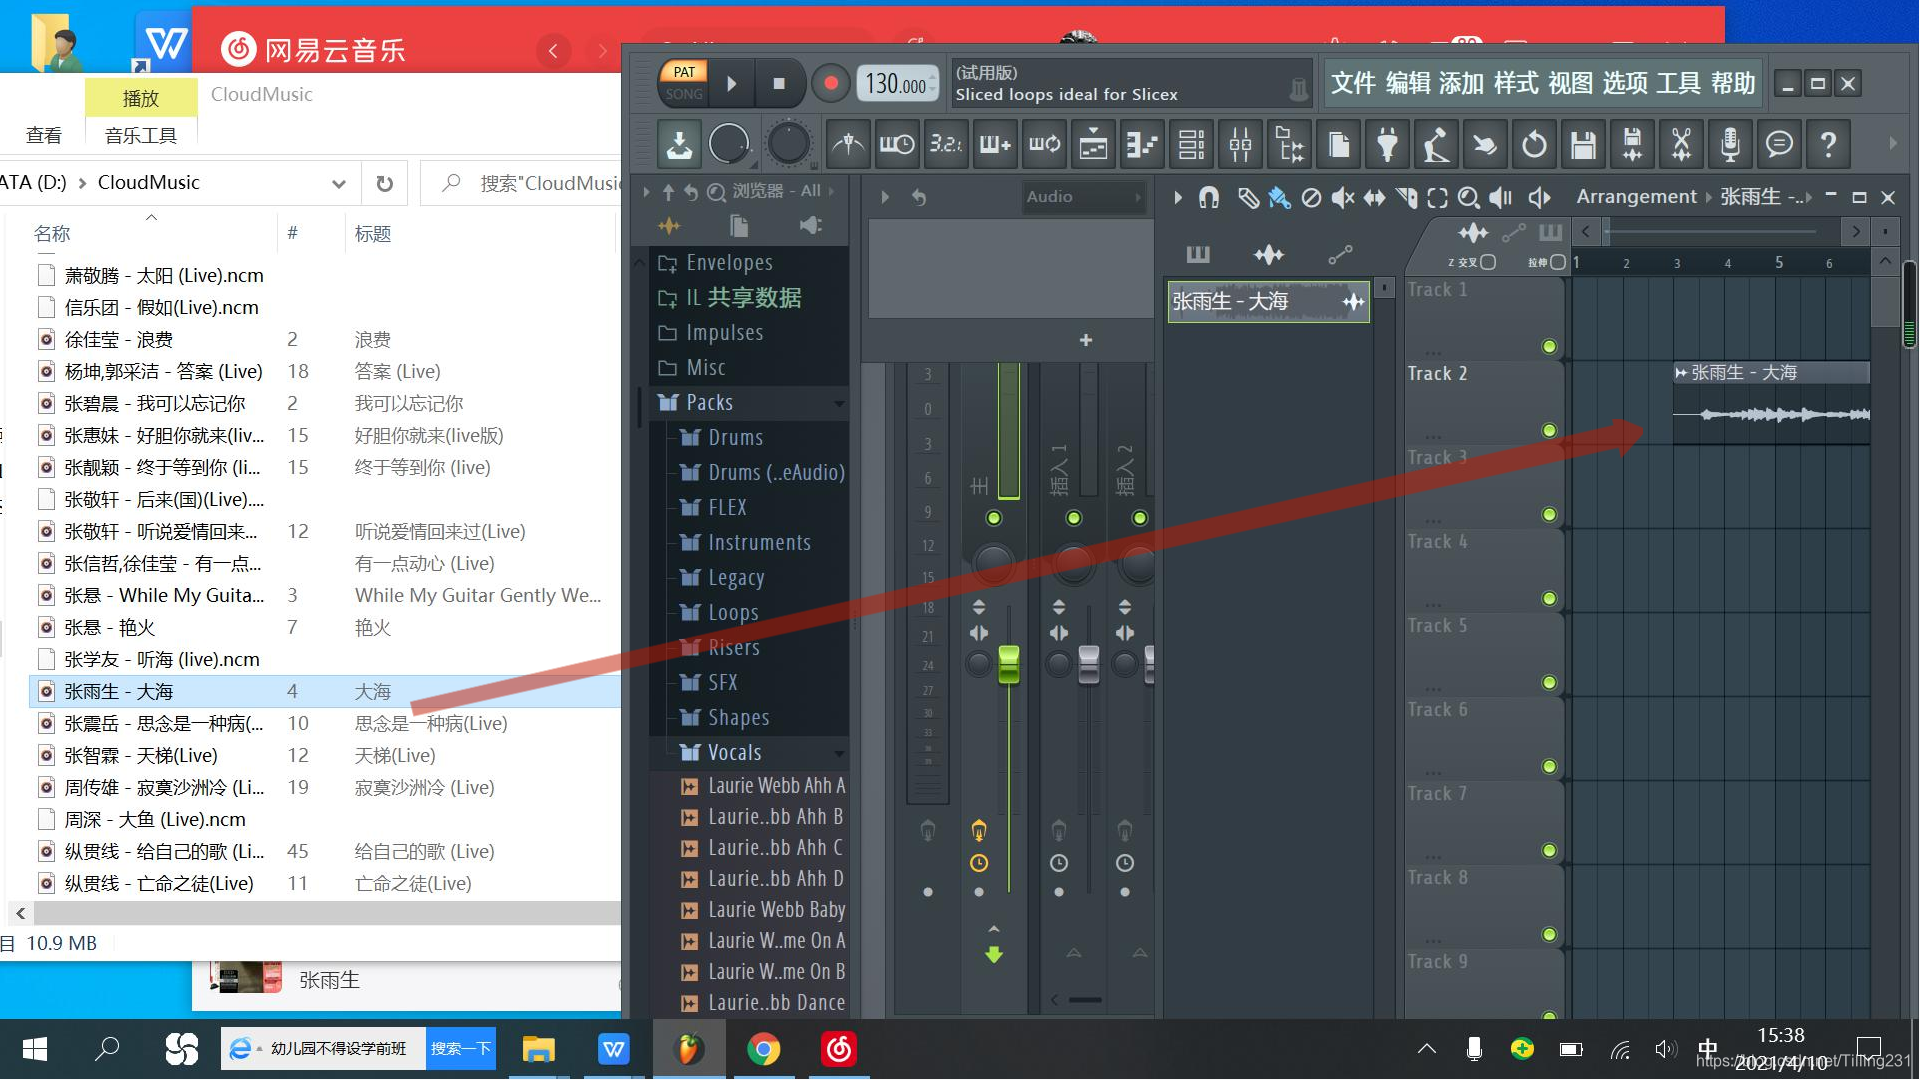
Task: Open the 工具 menu
Action: click(x=1678, y=83)
